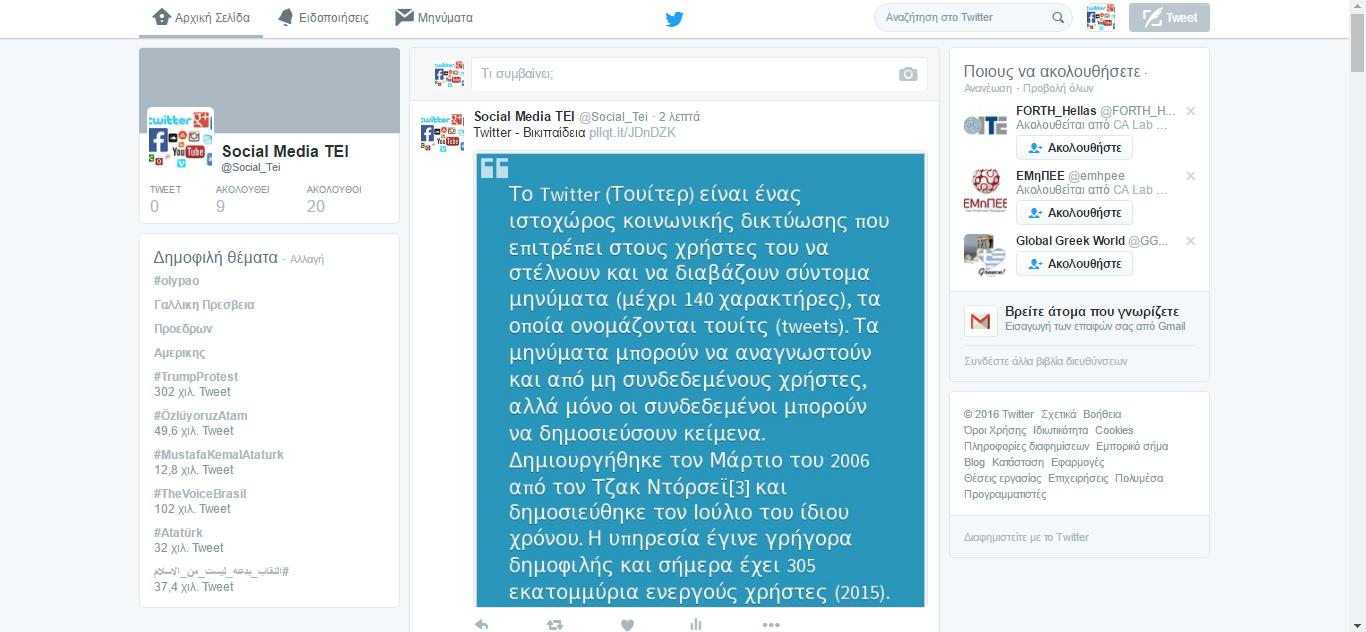Open trending hashtag #TheVoiceBrasil

(x=200, y=494)
